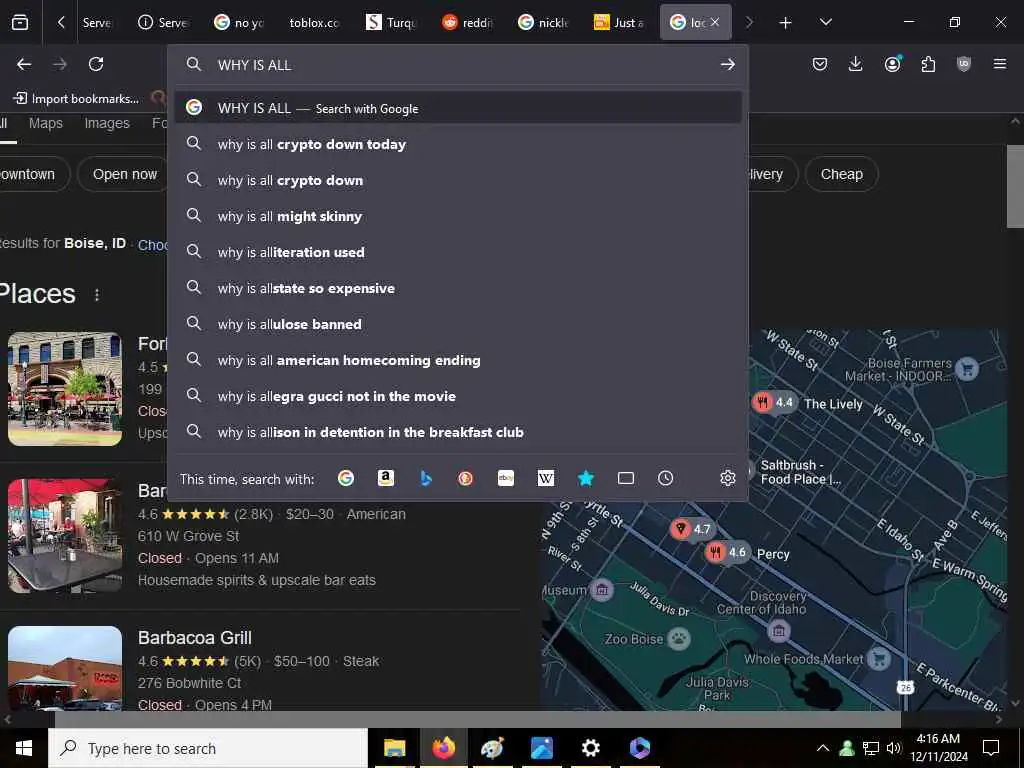Open Barbacoa Grill photo thumbnail
The height and width of the screenshot is (768, 1024).
pyautogui.click(x=65, y=668)
